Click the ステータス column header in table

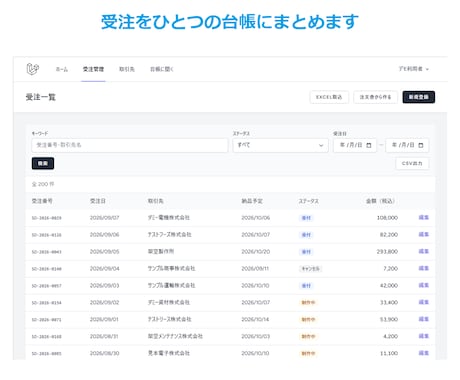tap(309, 201)
